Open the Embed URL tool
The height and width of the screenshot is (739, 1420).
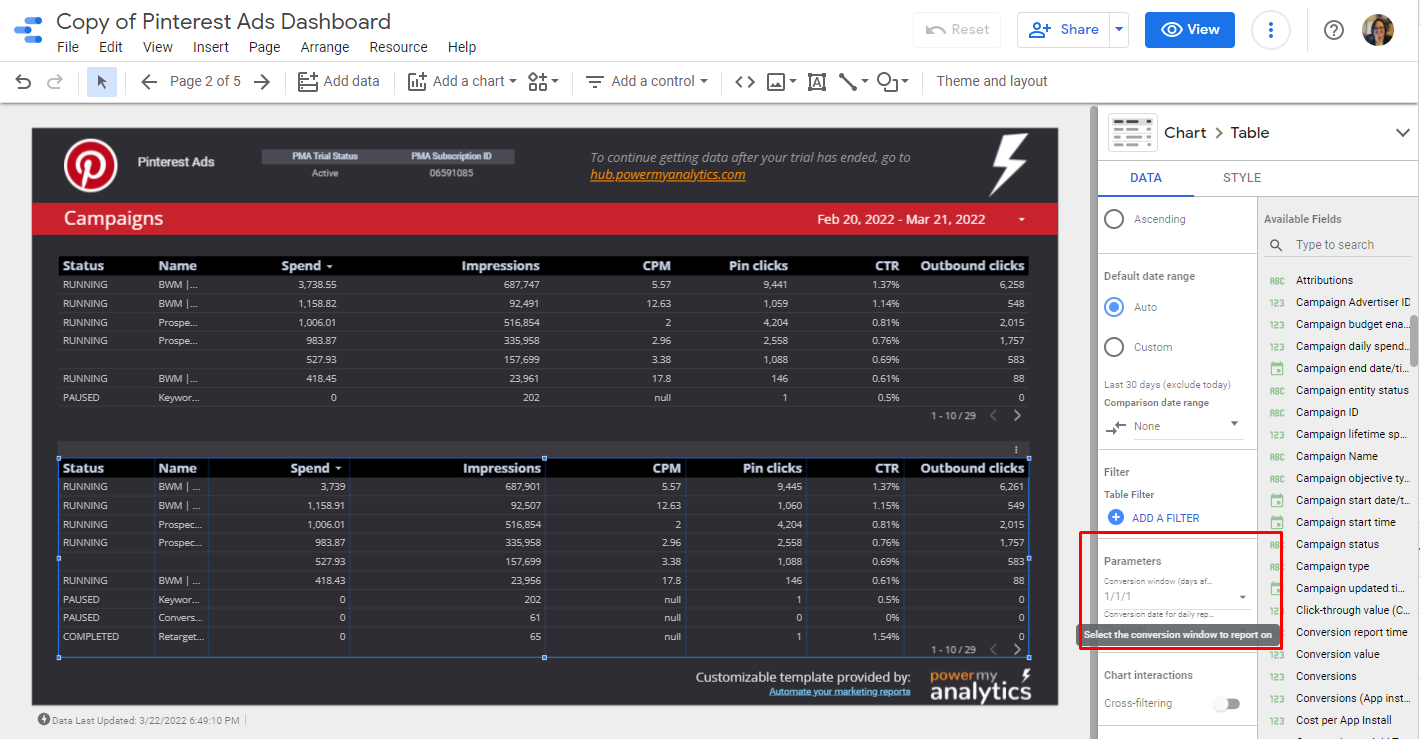(x=744, y=81)
